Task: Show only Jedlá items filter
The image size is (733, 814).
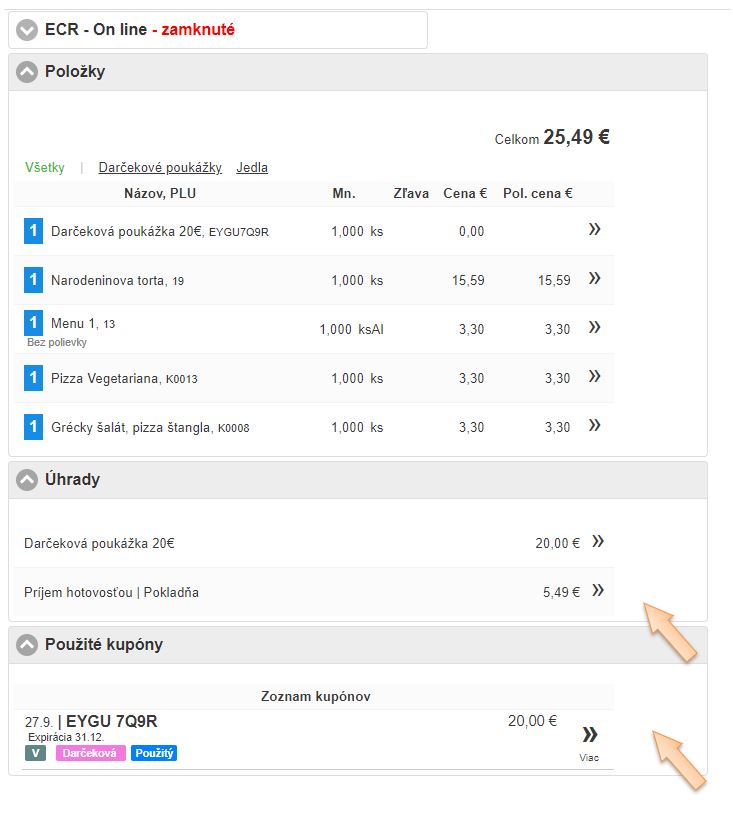Action: (252, 168)
